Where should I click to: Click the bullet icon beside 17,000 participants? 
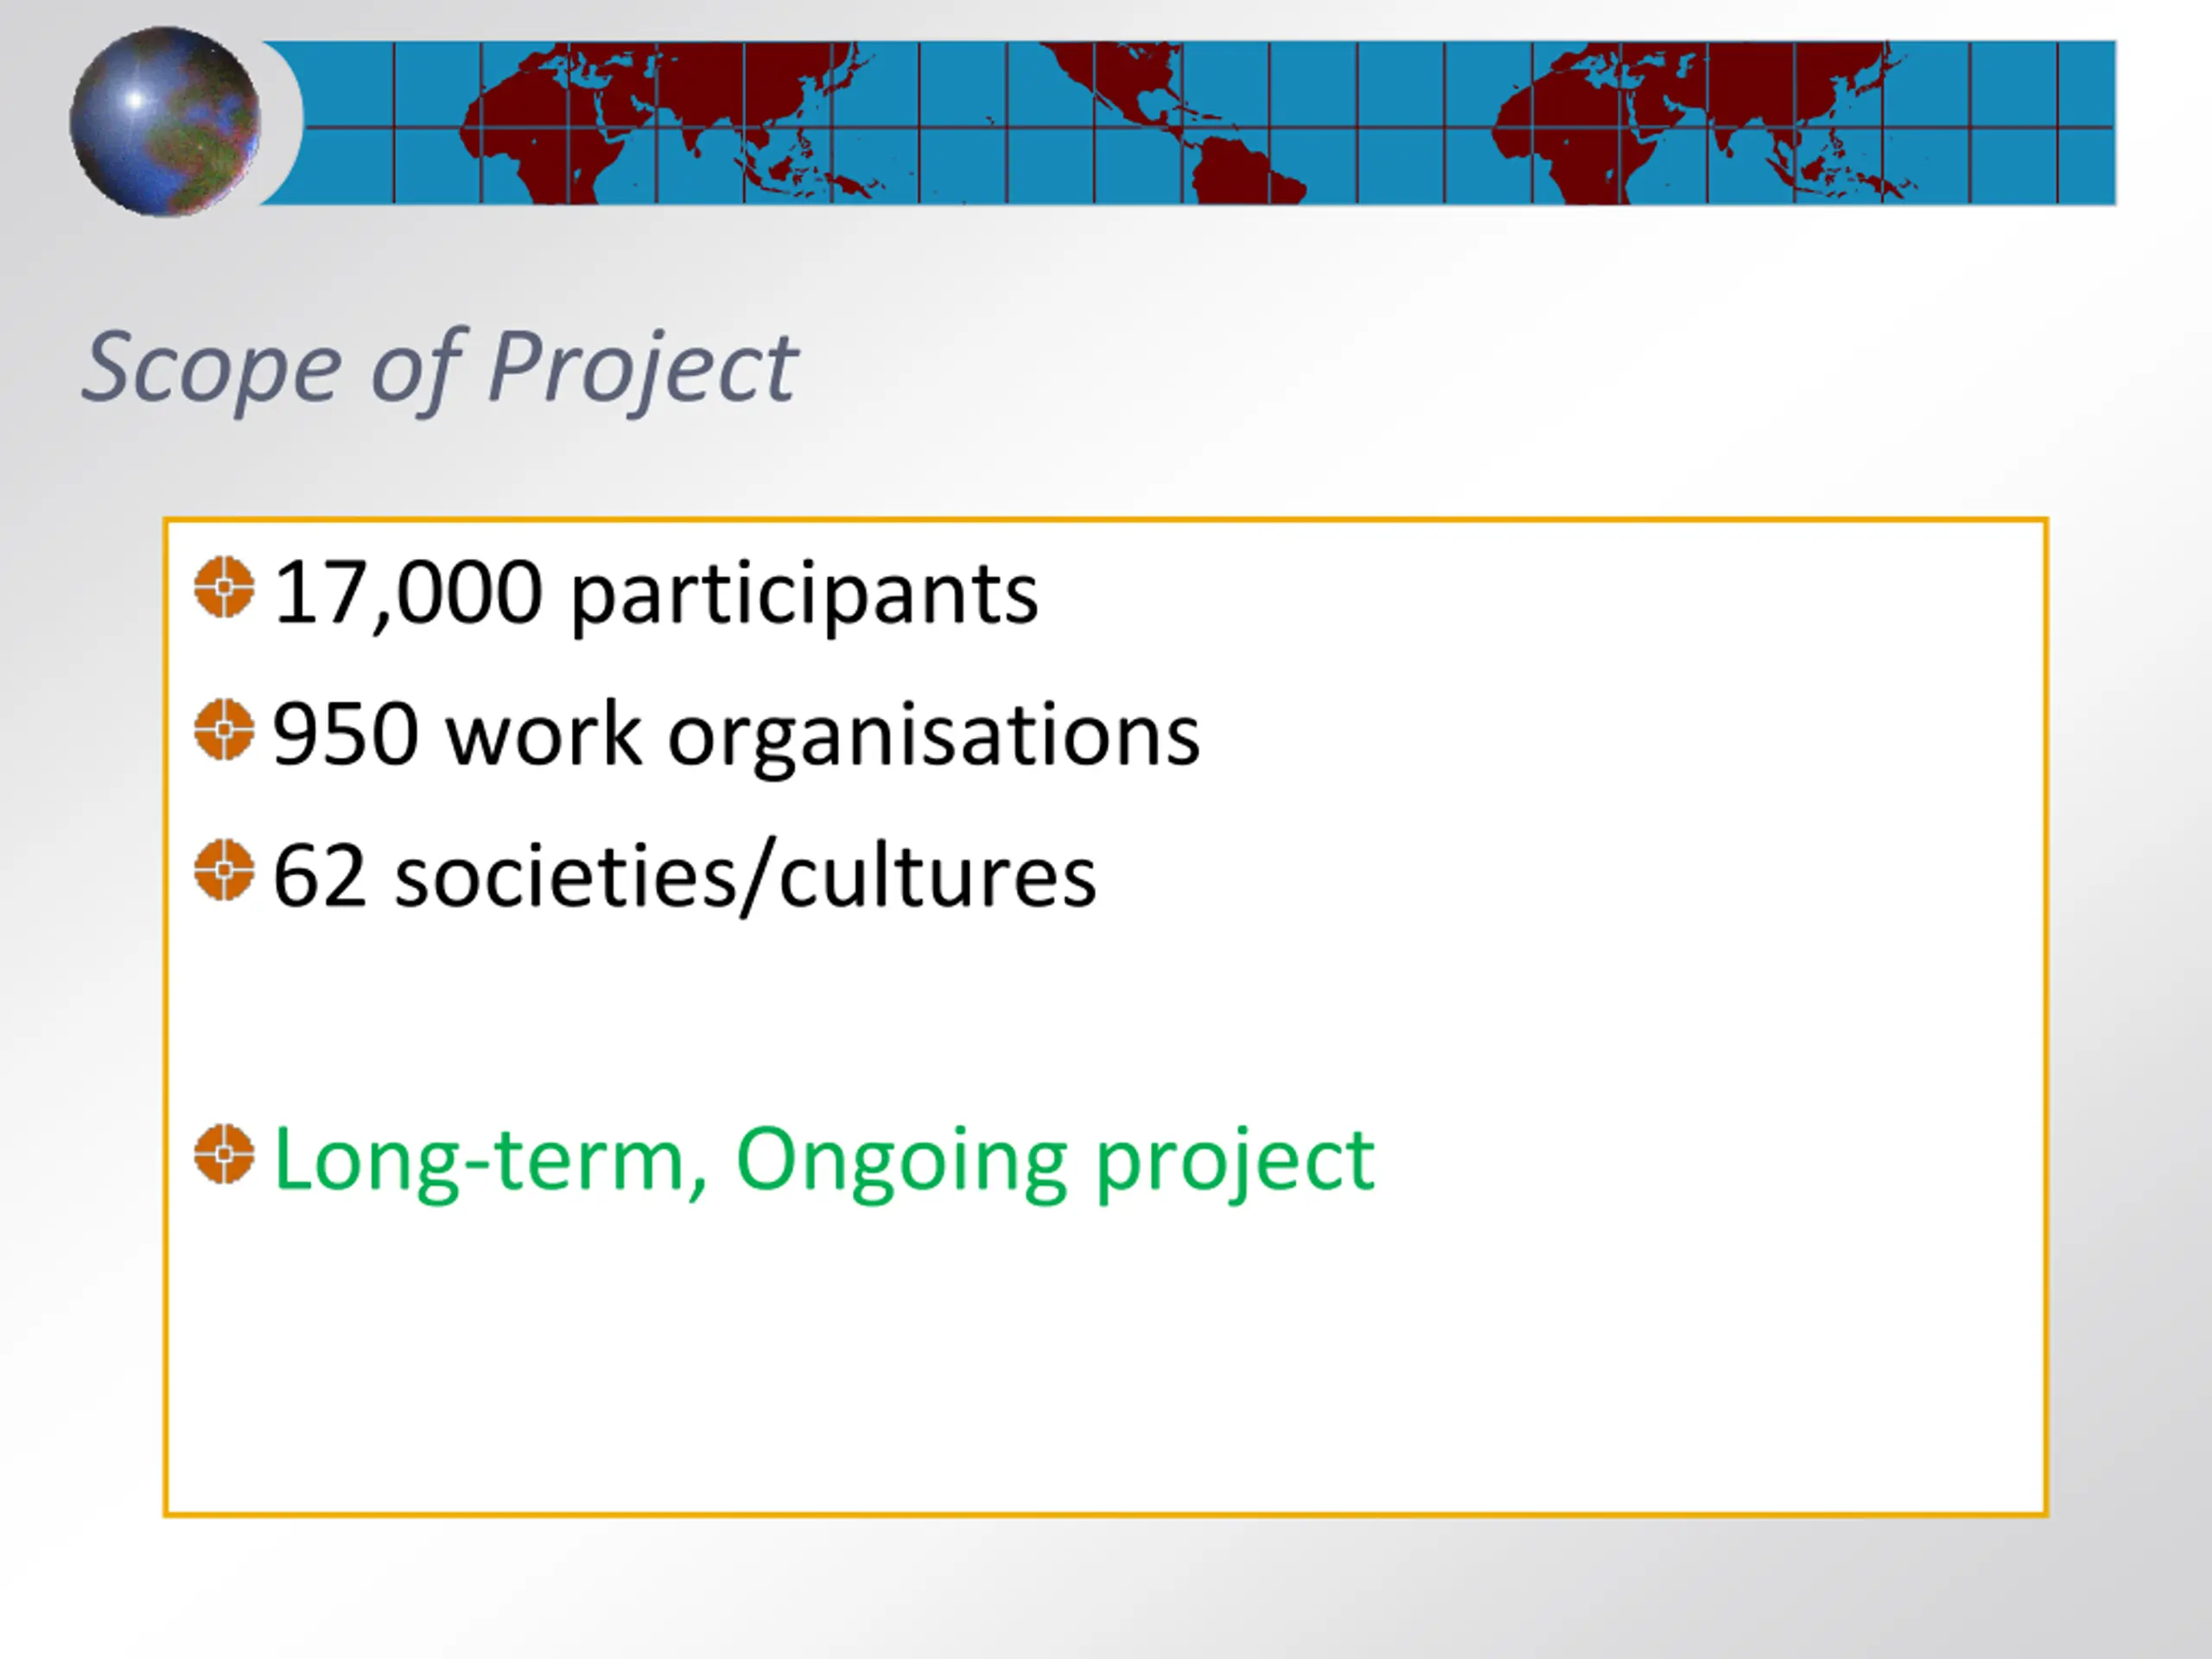tap(224, 587)
